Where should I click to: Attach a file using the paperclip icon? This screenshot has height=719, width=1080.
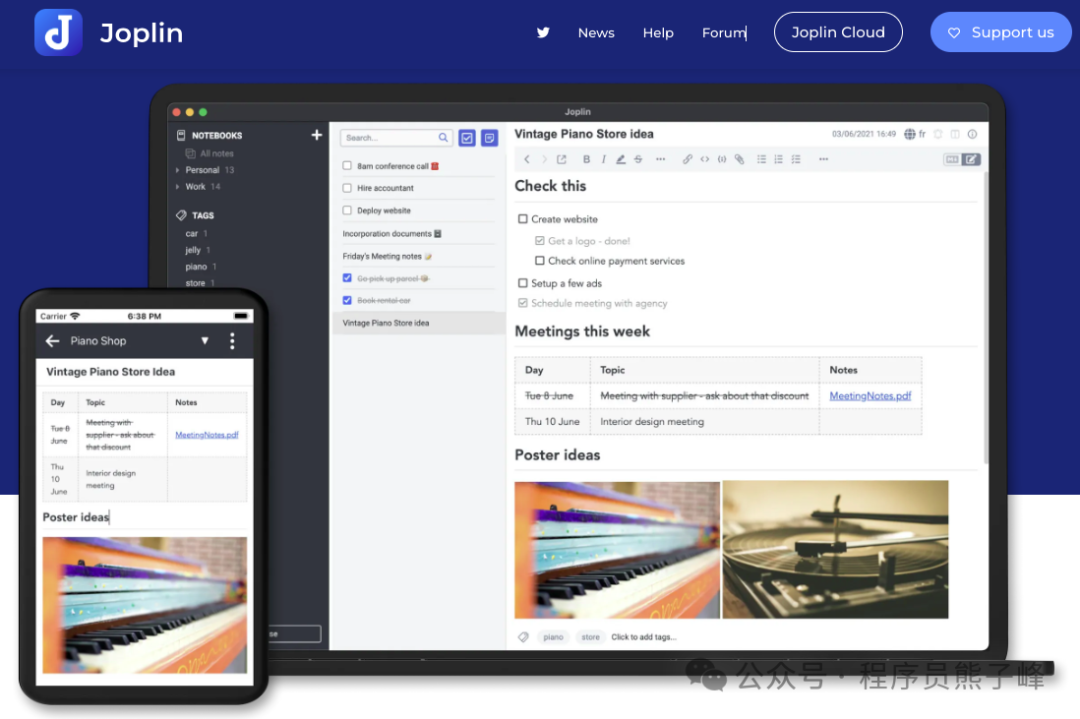click(739, 159)
